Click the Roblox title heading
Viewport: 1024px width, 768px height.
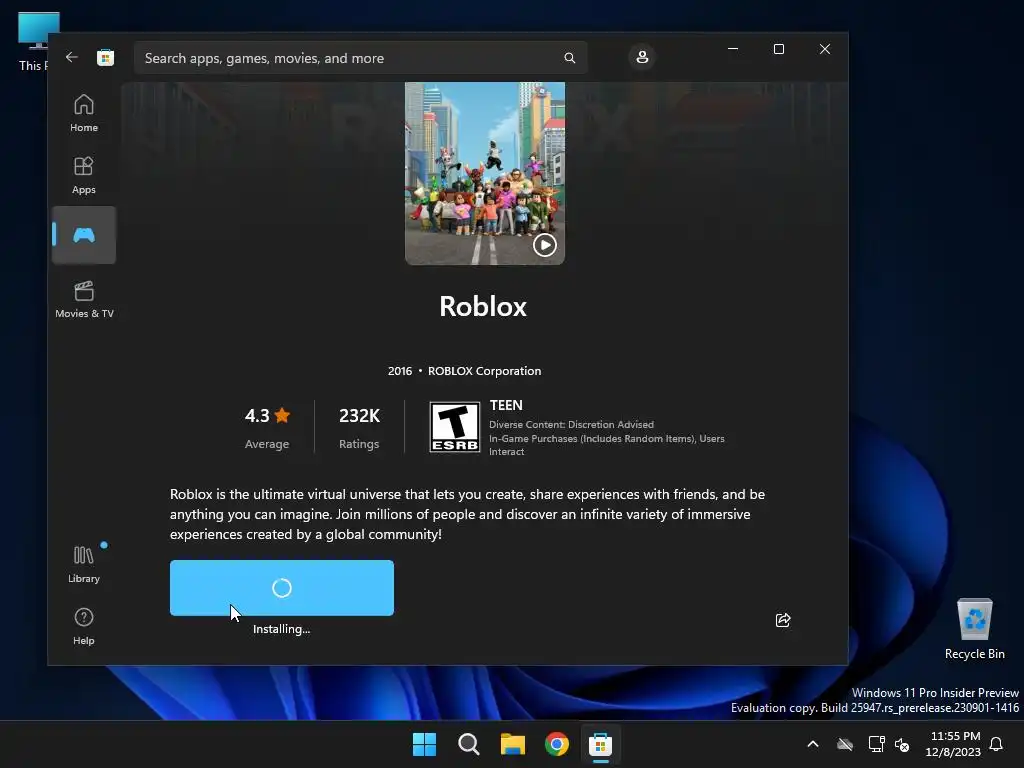(x=483, y=306)
